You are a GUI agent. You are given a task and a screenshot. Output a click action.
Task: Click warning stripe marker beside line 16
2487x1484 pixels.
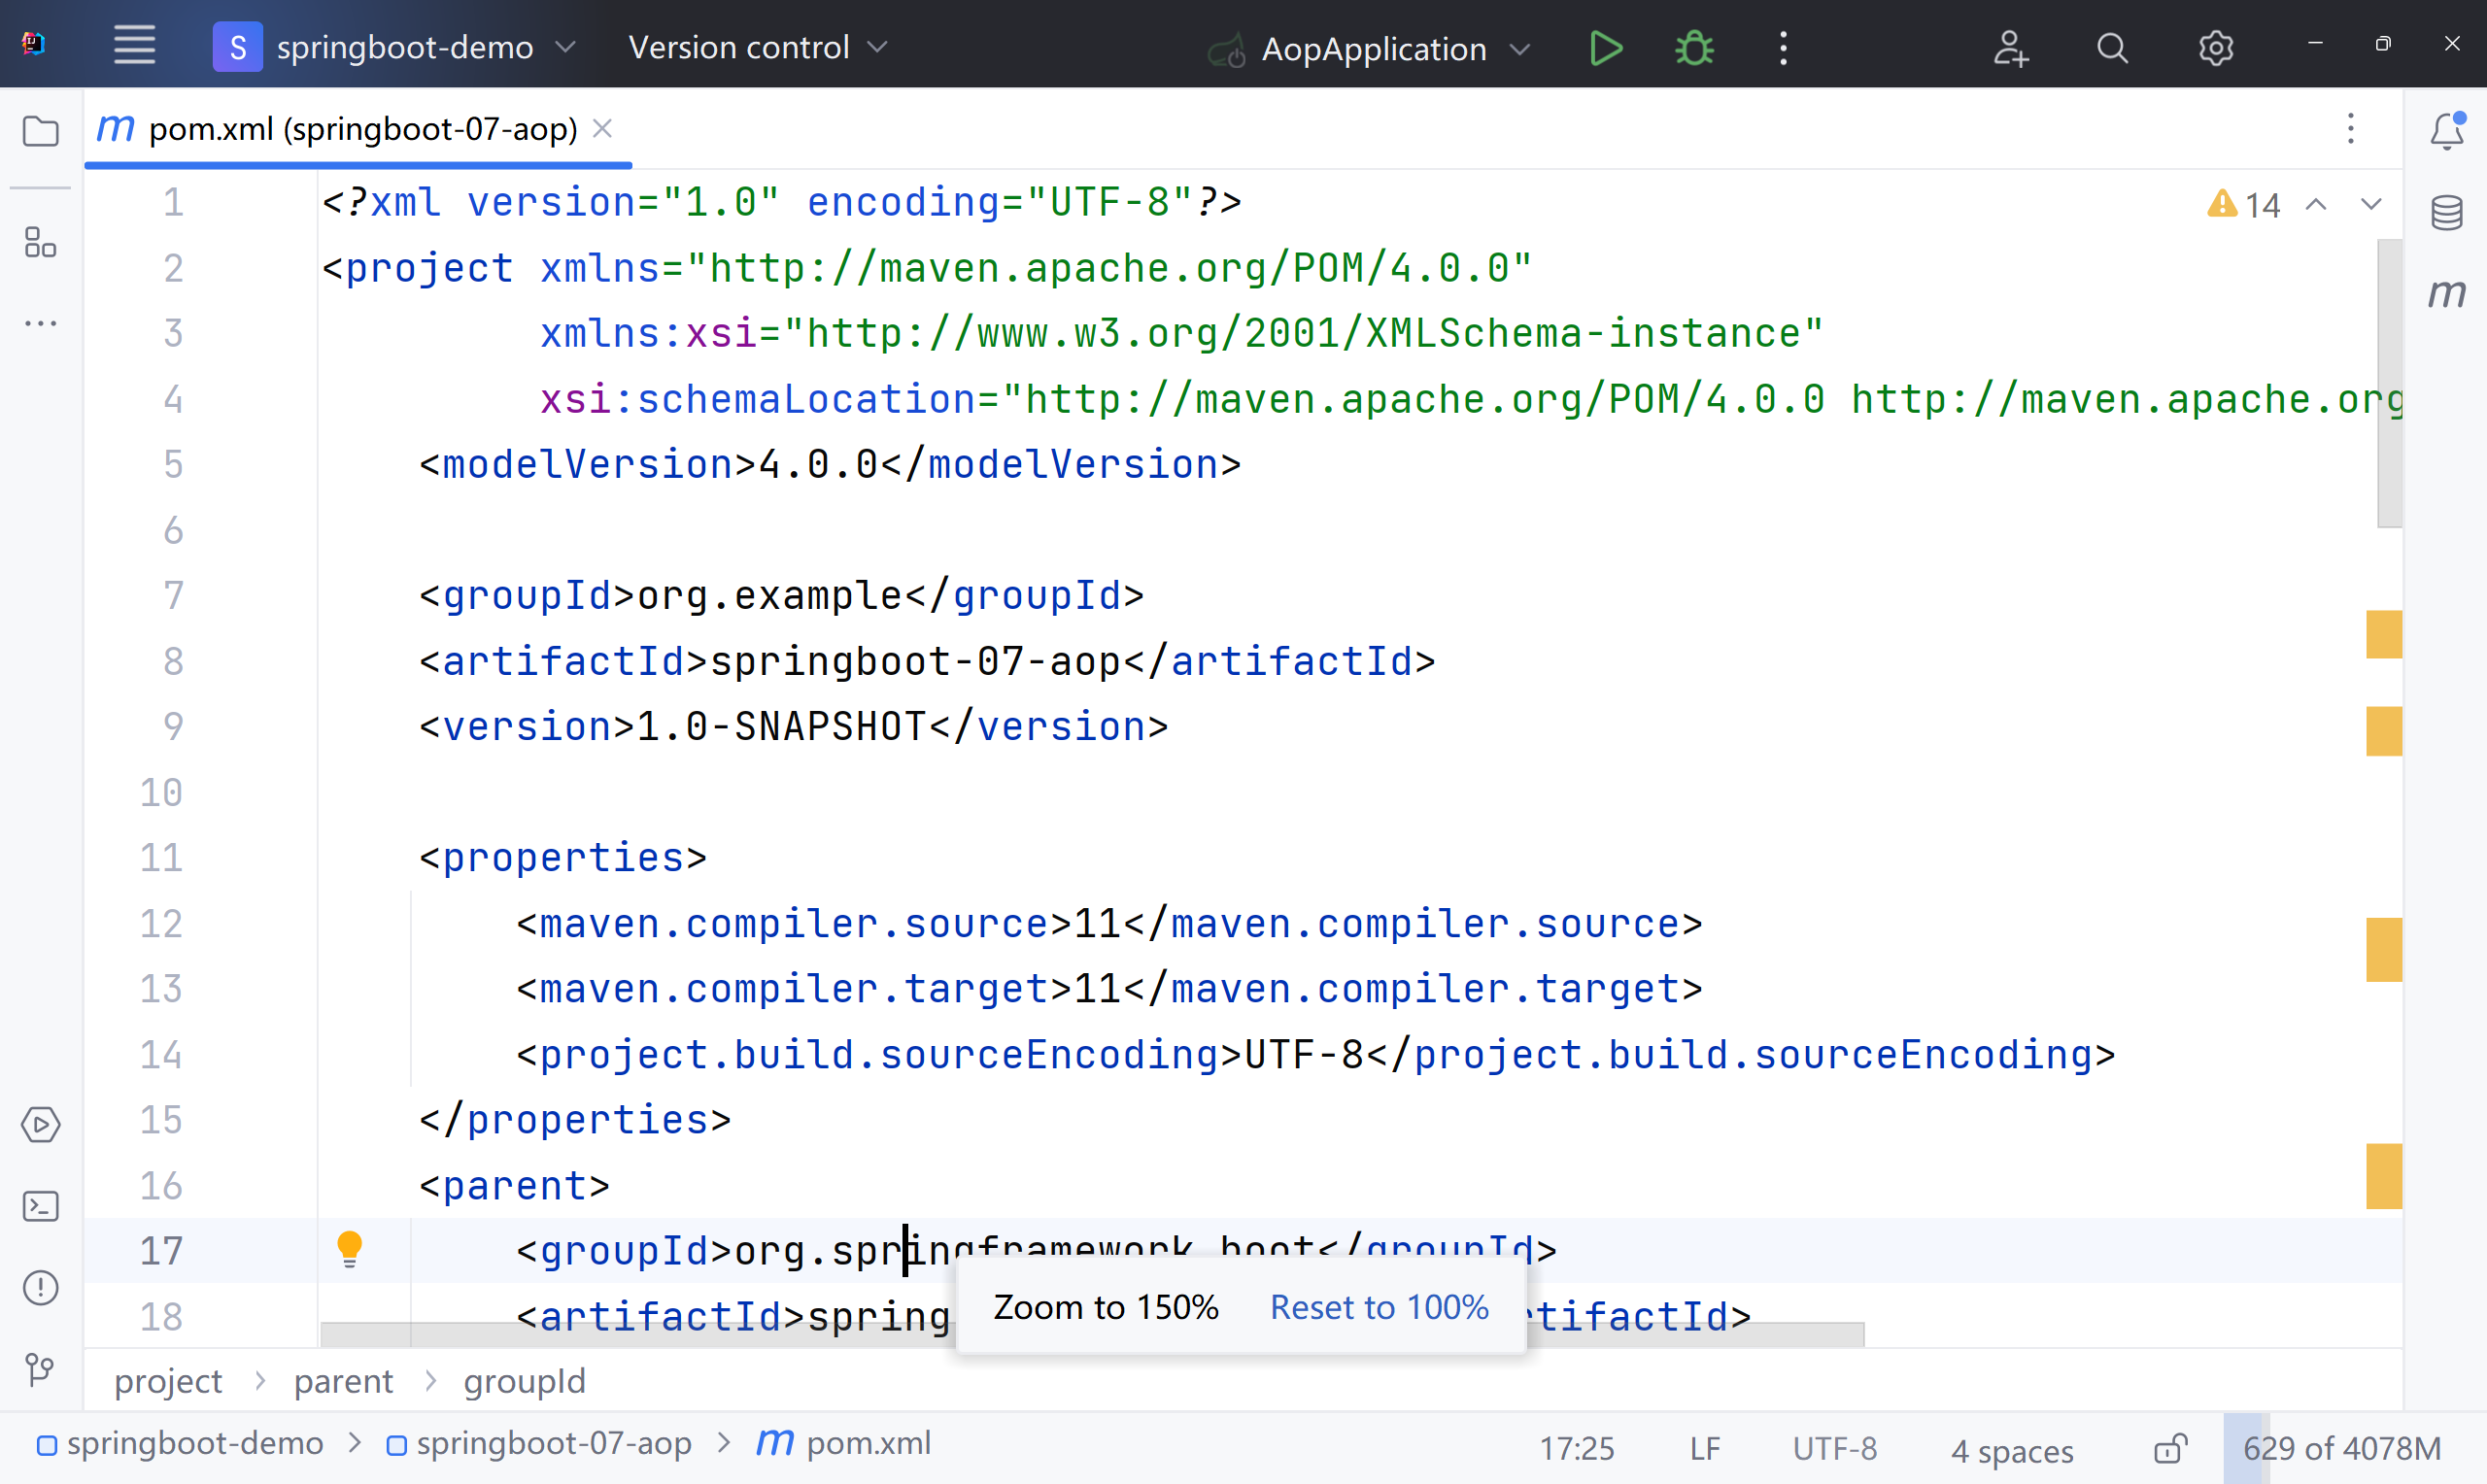click(2383, 1176)
